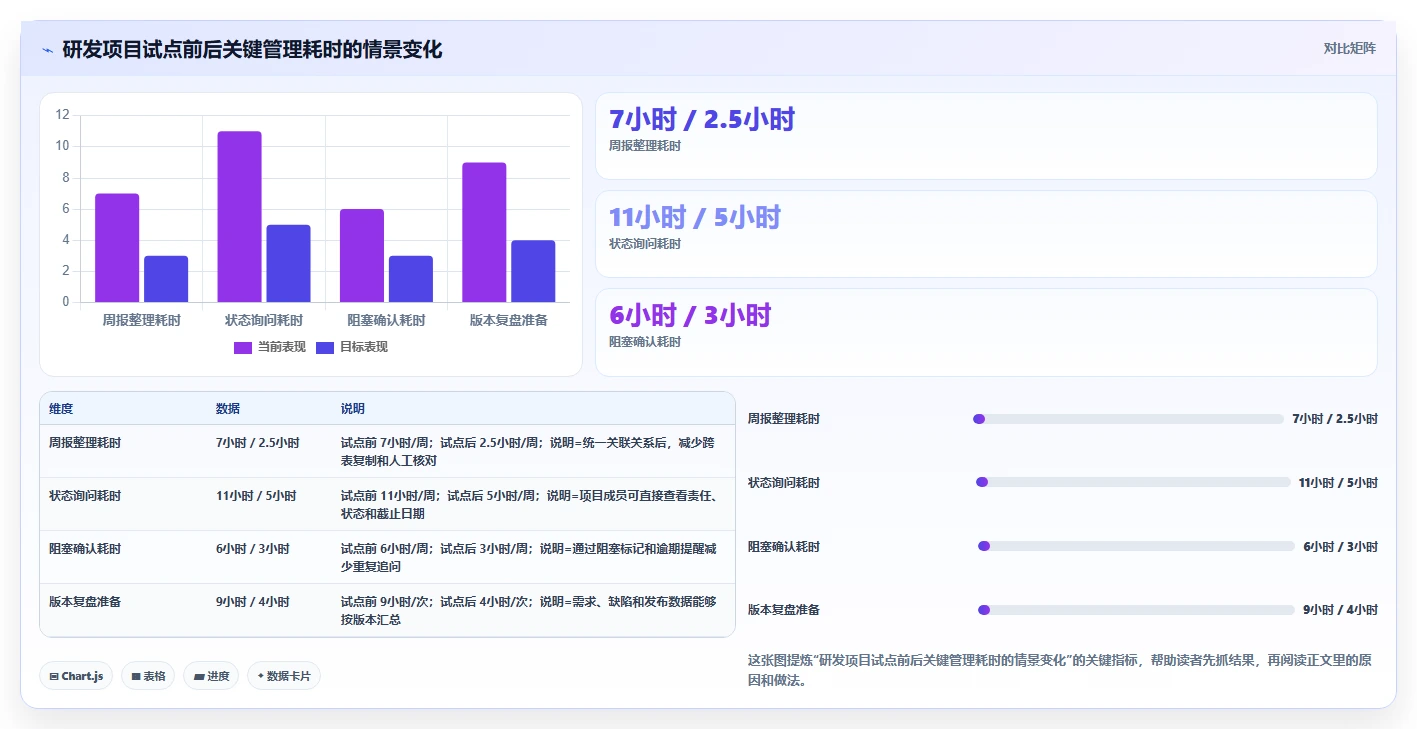Click the 对比矩阵 label in header
Image resolution: width=1417 pixels, height=729 pixels.
[x=1349, y=48]
